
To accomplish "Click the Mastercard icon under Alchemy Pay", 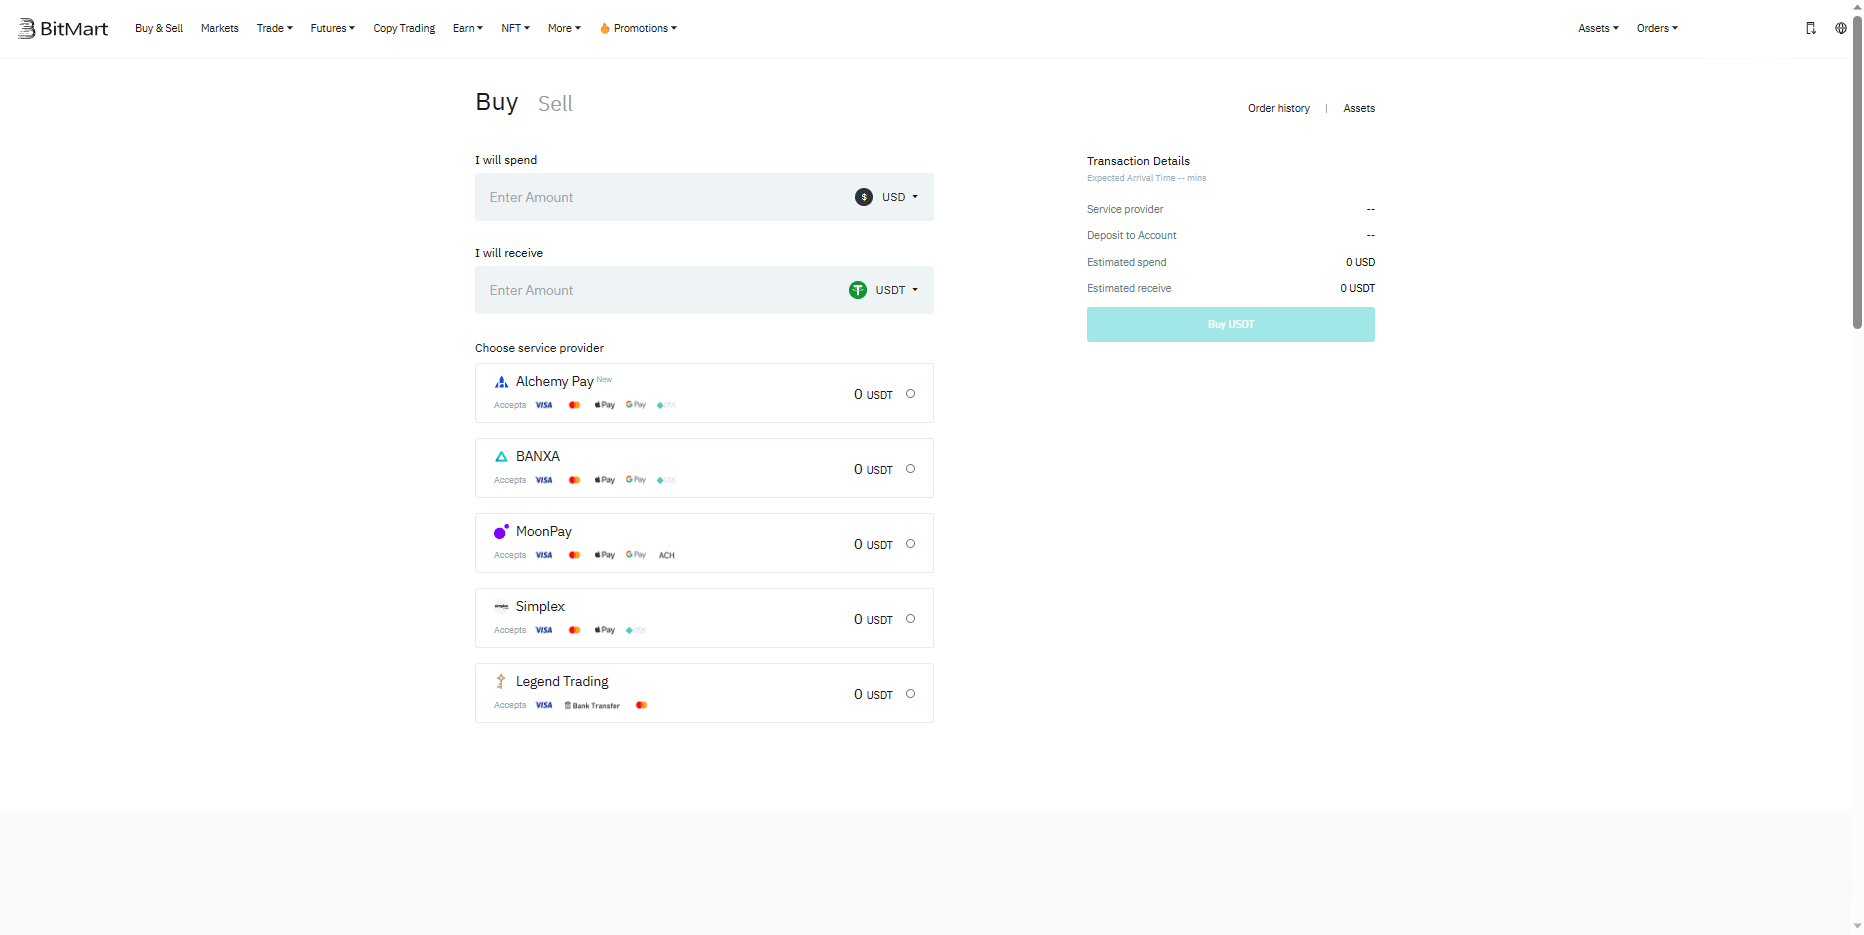I will [574, 405].
